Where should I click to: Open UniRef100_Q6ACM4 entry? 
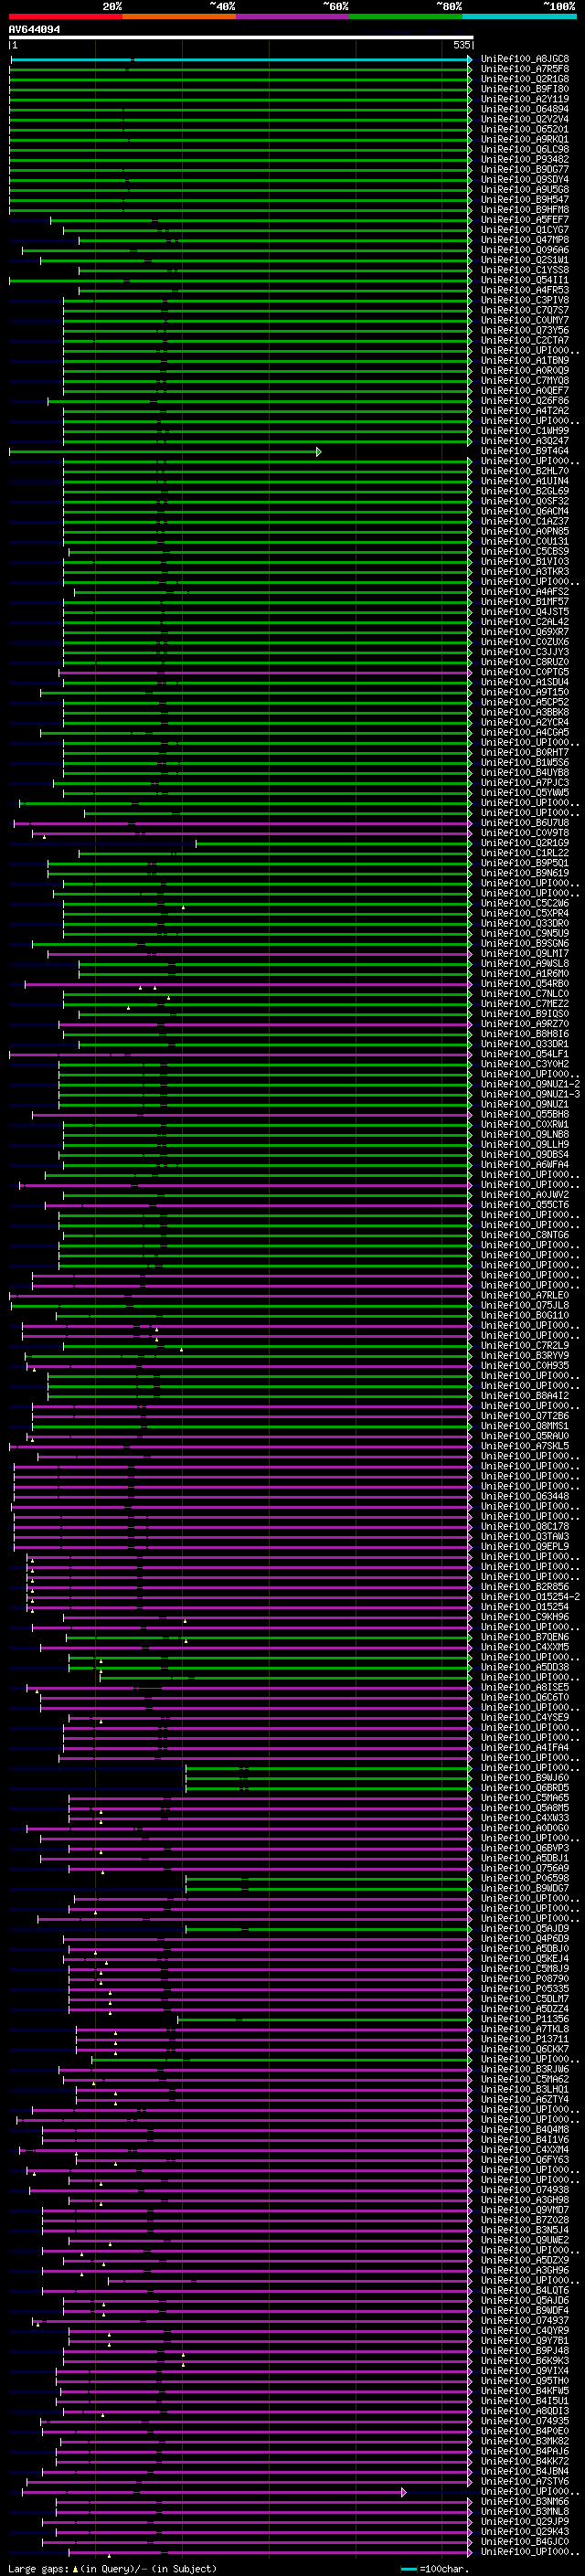pos(525,511)
